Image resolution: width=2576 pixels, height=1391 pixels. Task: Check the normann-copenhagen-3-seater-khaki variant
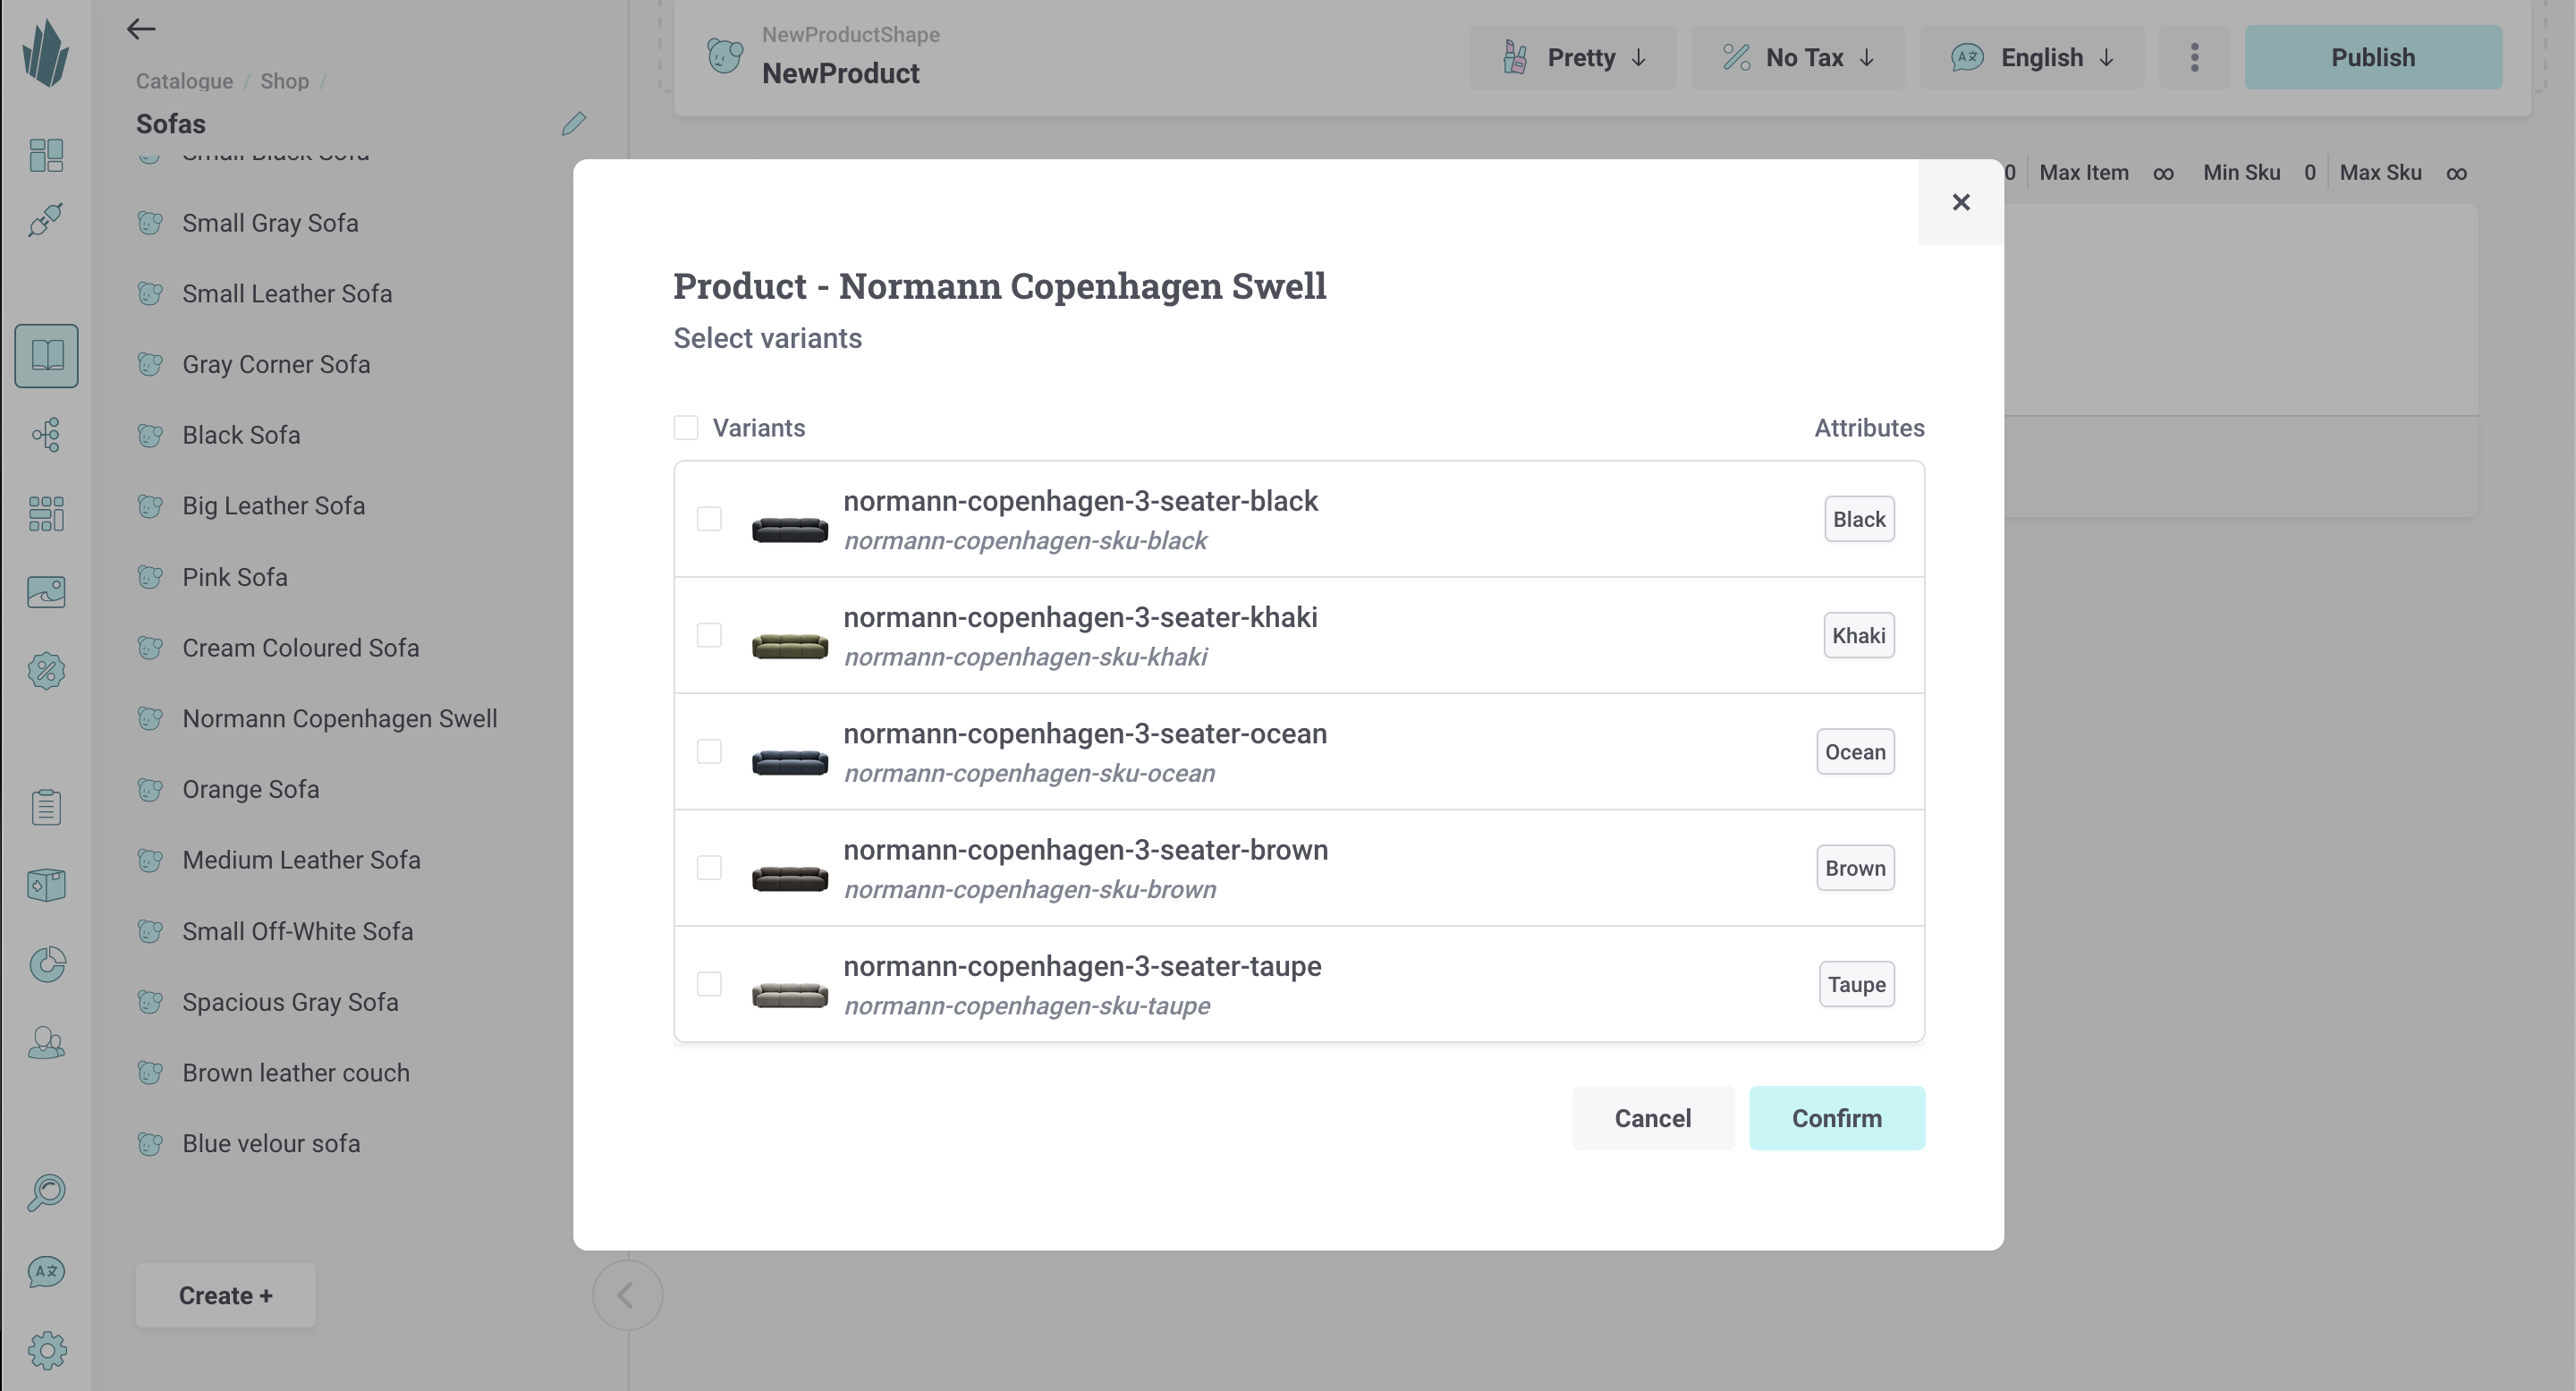[709, 635]
